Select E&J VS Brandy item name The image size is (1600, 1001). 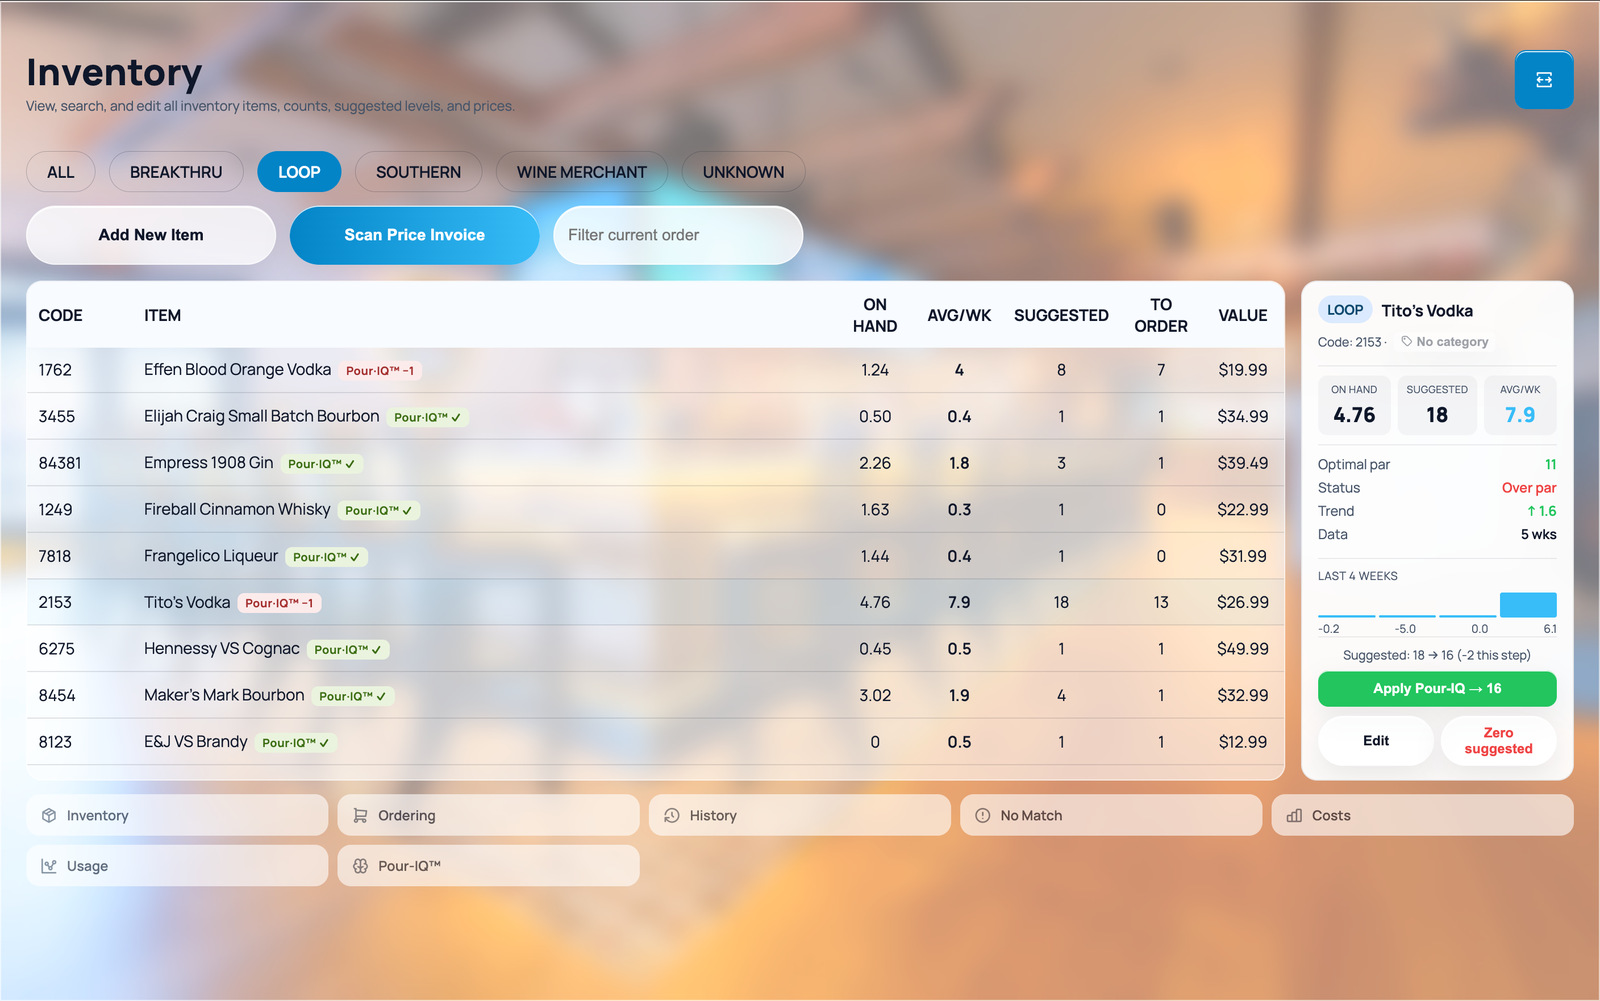point(196,742)
